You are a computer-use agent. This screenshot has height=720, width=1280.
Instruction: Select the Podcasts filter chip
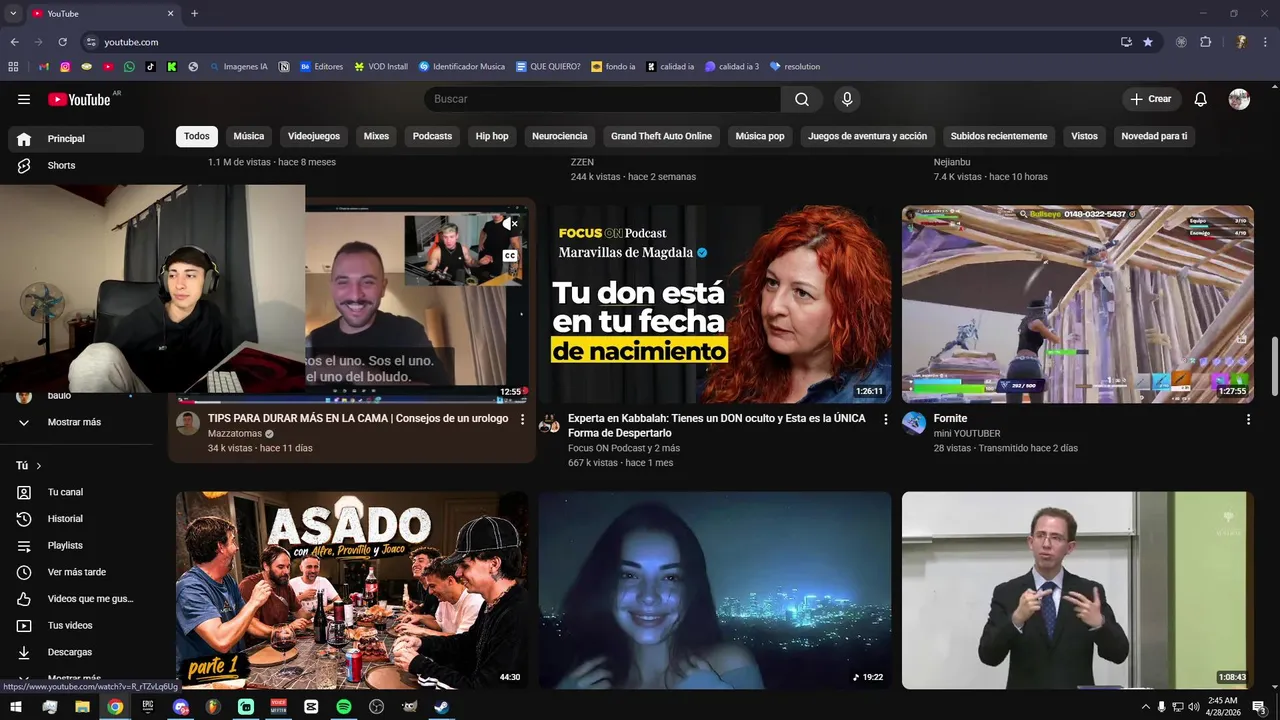[x=432, y=136]
